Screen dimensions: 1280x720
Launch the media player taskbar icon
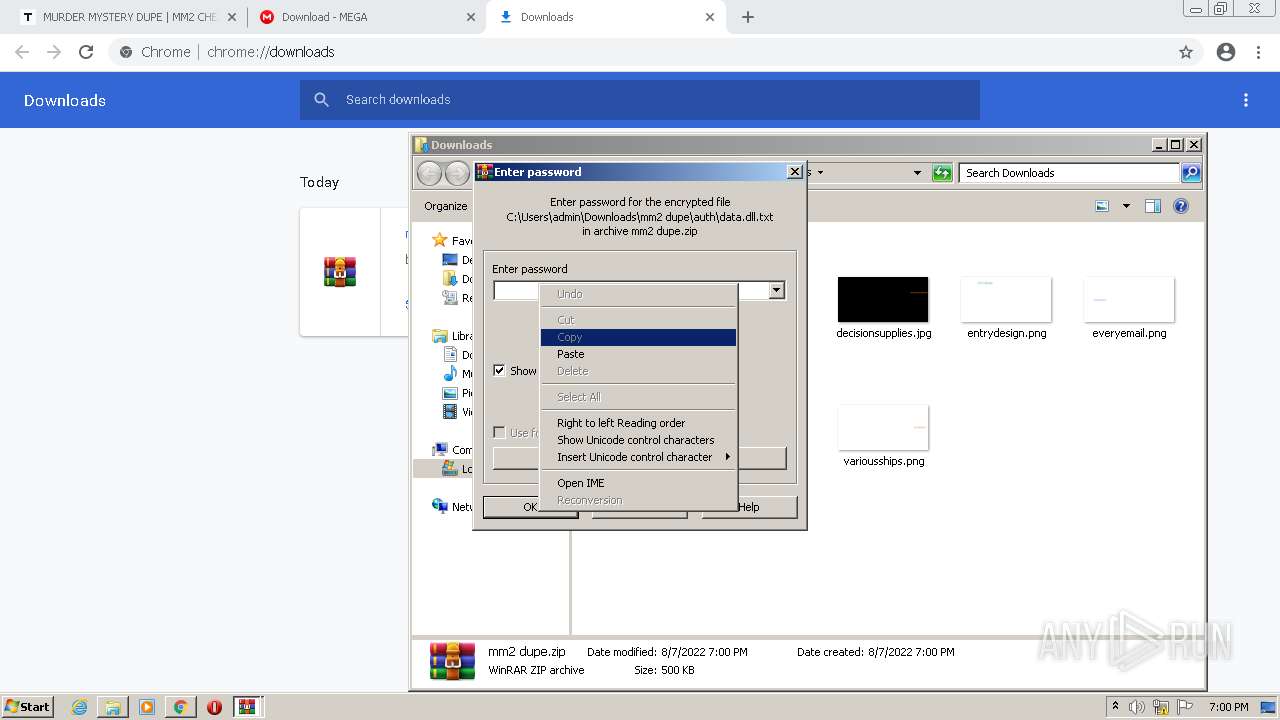coord(147,707)
